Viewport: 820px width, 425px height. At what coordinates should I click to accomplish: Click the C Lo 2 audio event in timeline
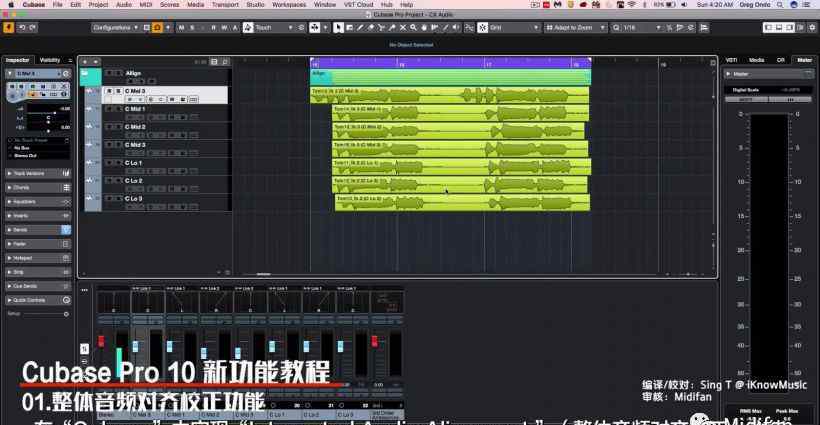click(460, 185)
